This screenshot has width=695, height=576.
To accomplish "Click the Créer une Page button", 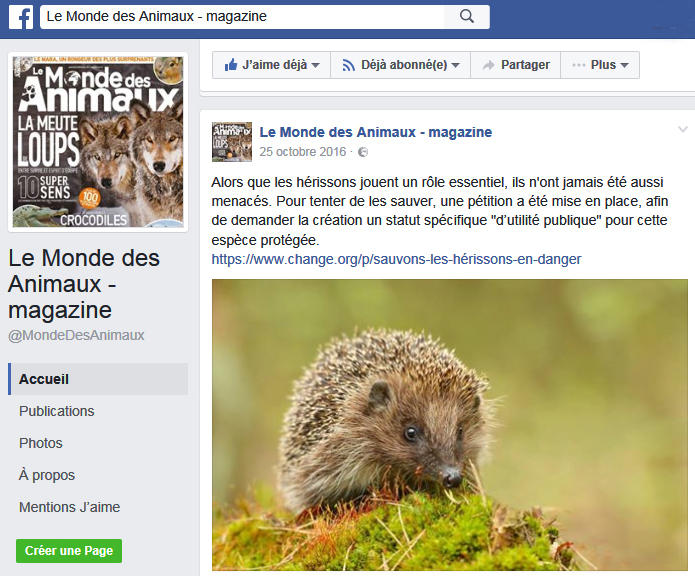I will click(x=69, y=551).
